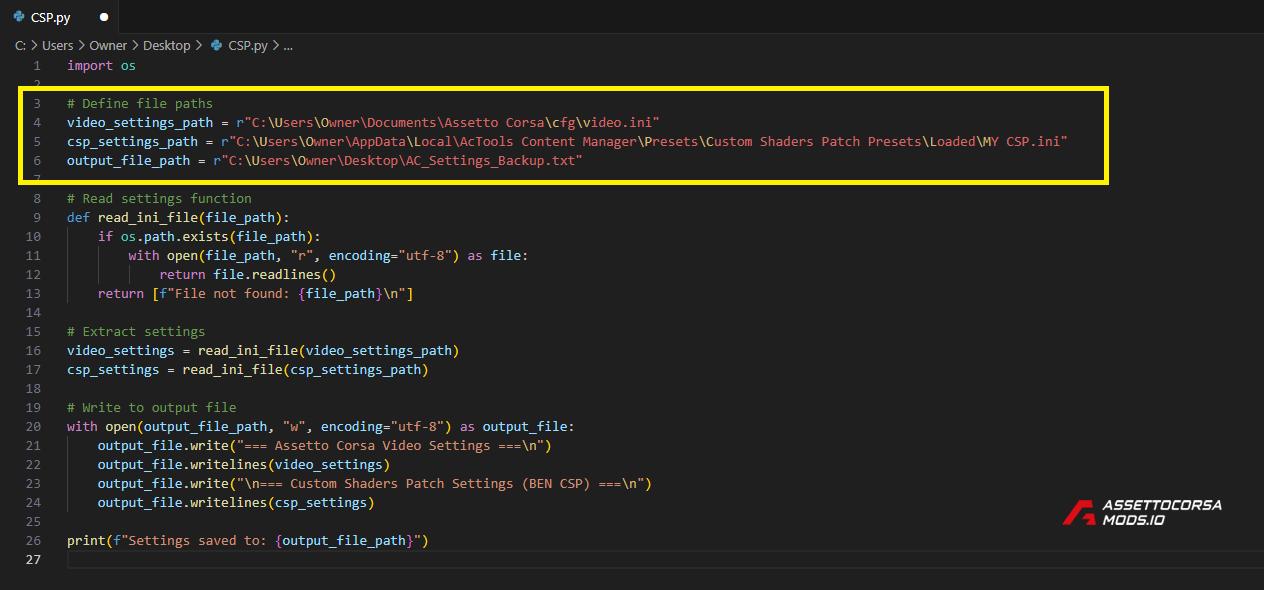
Task: Click line number 24 in the gutter
Action: (33, 502)
